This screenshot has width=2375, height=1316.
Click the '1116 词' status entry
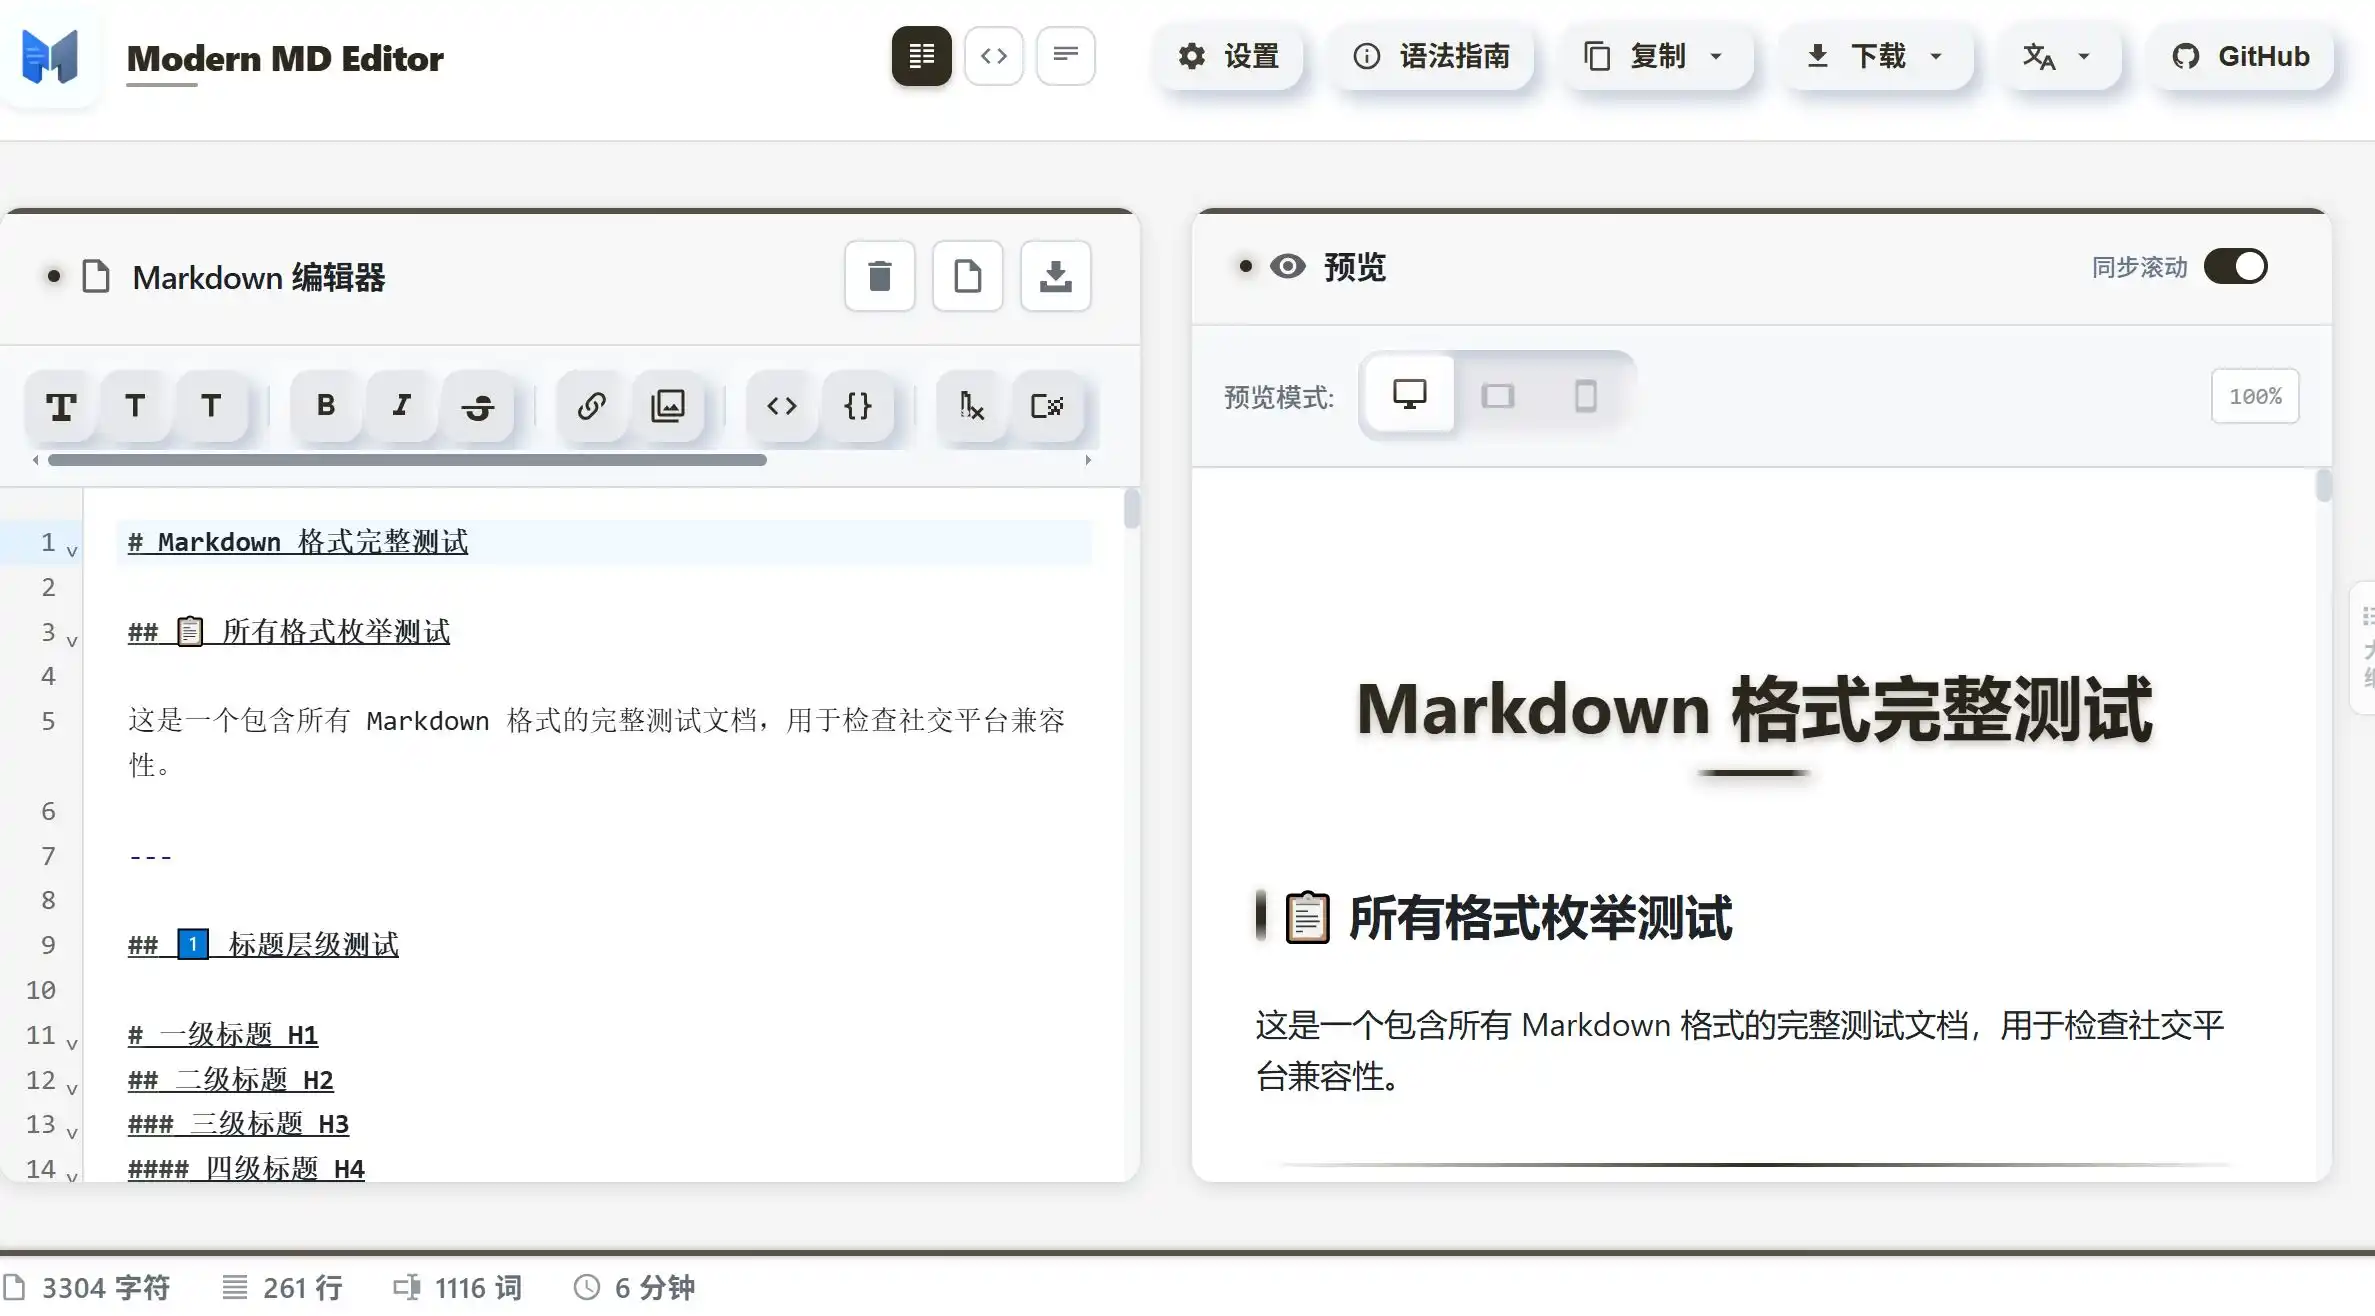(x=457, y=1288)
